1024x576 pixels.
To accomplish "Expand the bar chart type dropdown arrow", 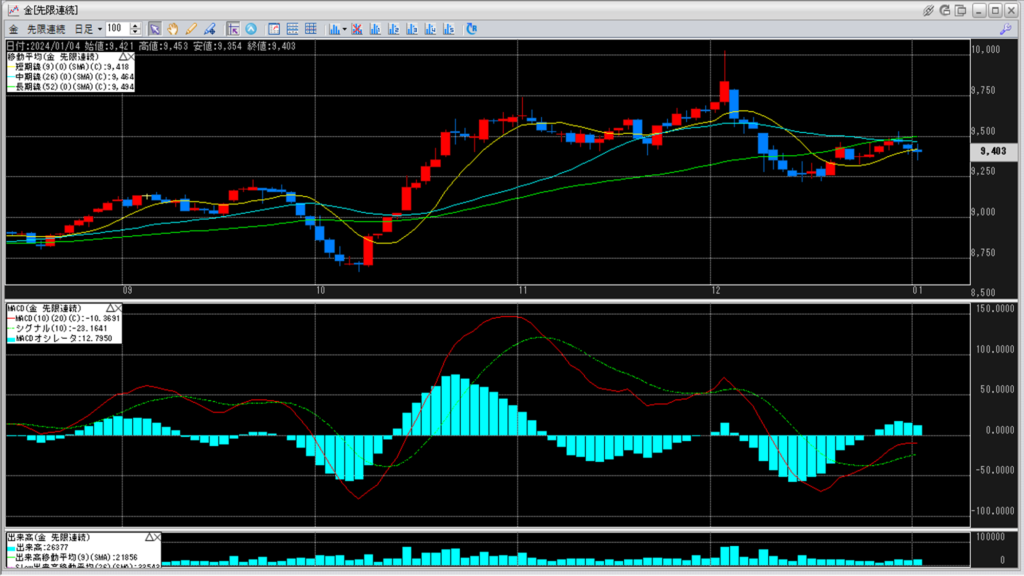I will pos(343,29).
